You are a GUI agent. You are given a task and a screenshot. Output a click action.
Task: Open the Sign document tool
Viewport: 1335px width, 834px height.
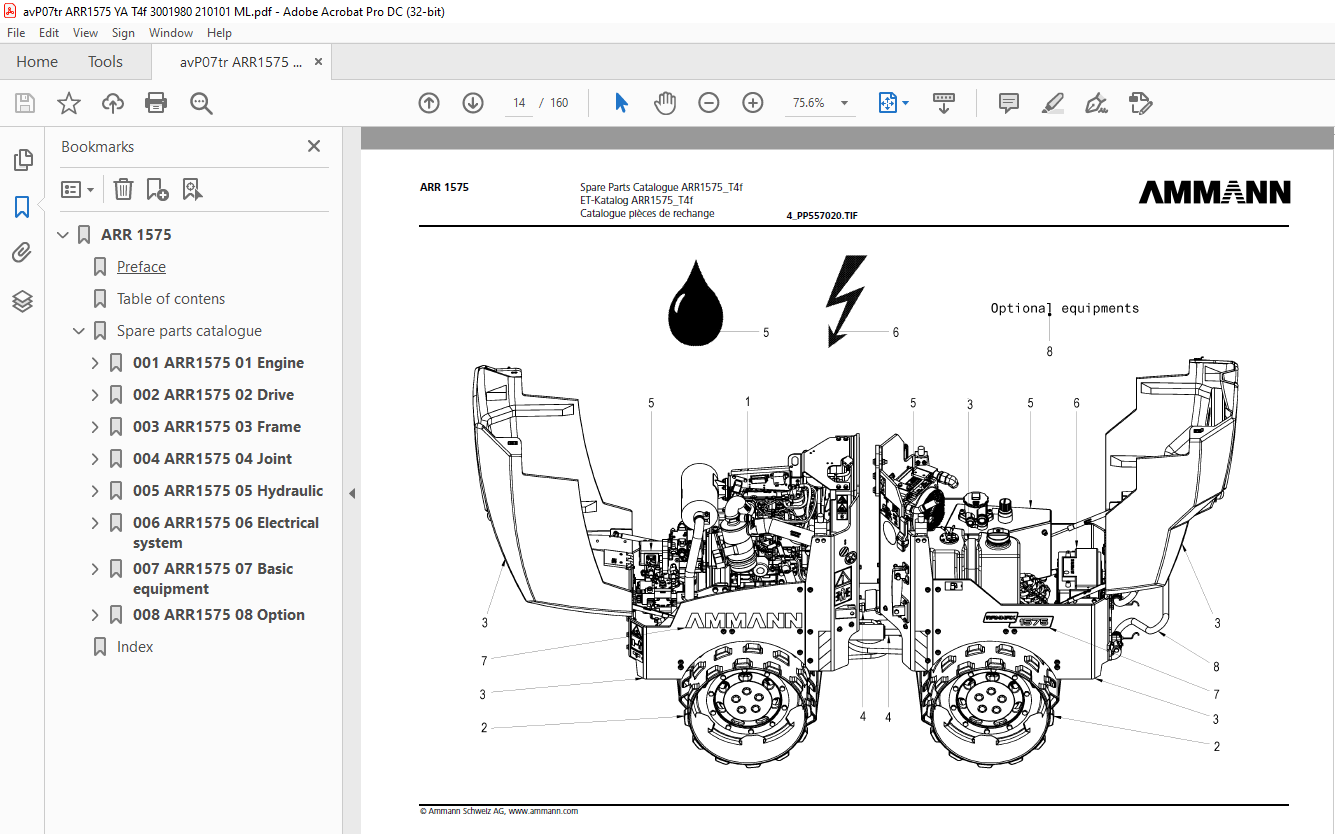[x=1096, y=103]
